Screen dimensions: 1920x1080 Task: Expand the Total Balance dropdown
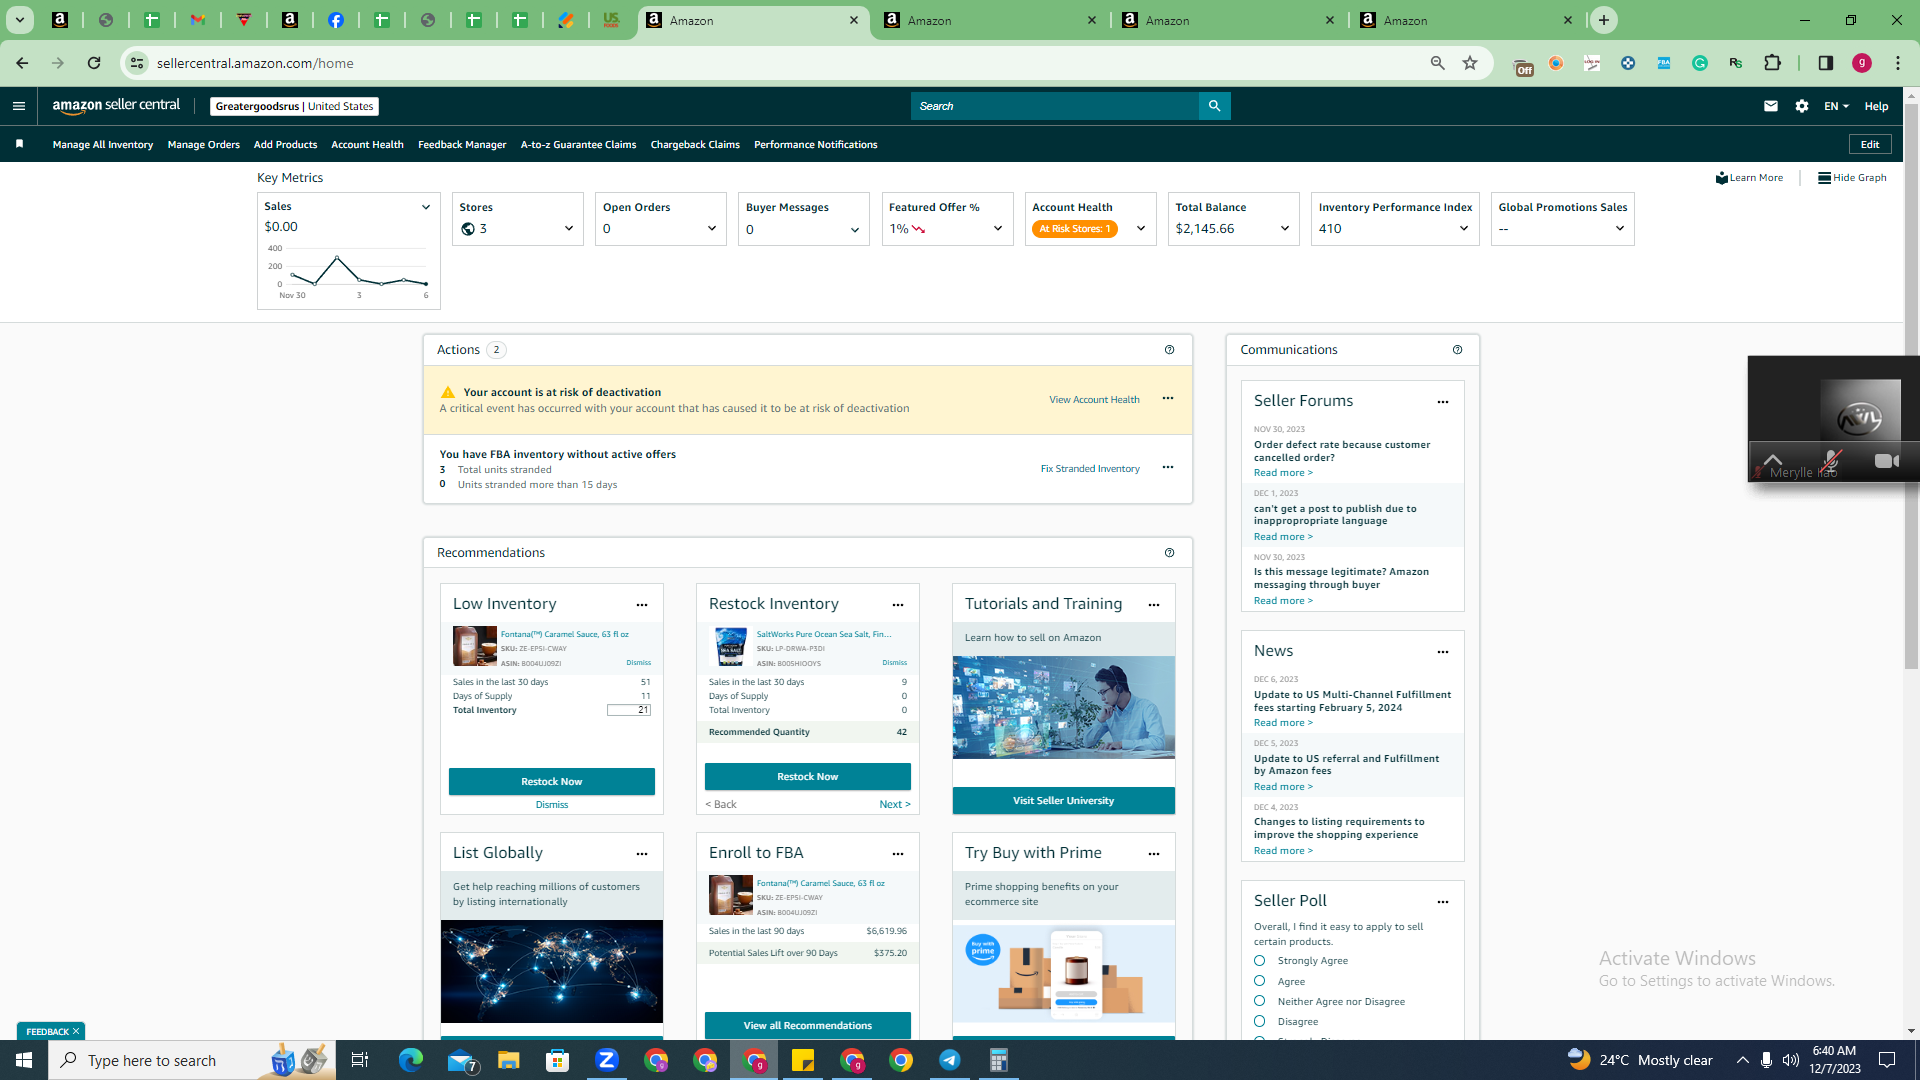click(x=1285, y=229)
